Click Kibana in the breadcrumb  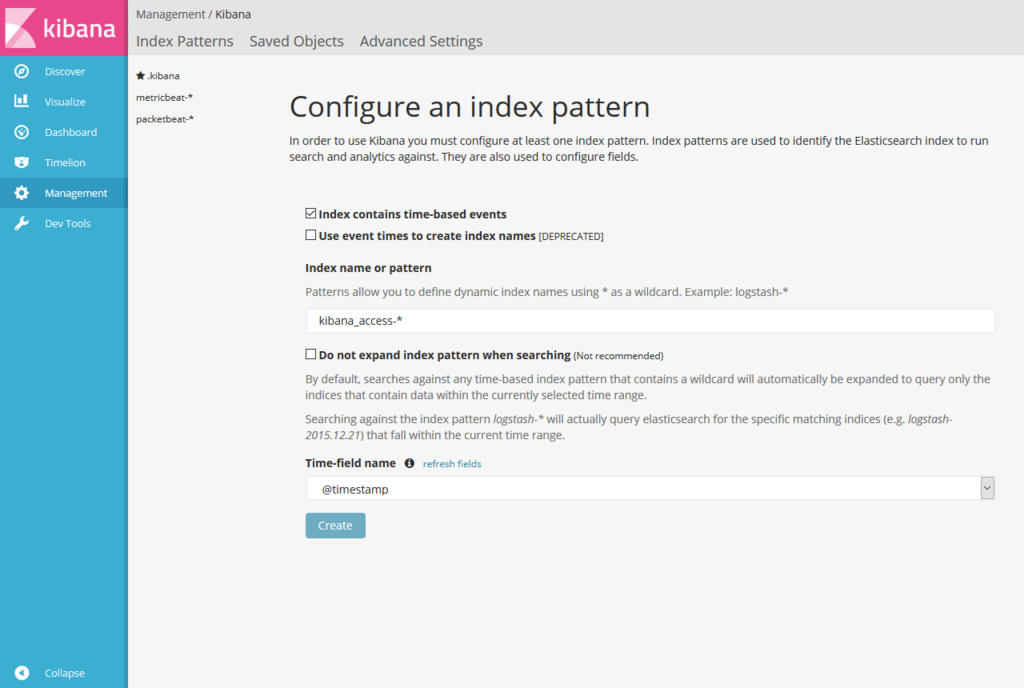[233, 14]
